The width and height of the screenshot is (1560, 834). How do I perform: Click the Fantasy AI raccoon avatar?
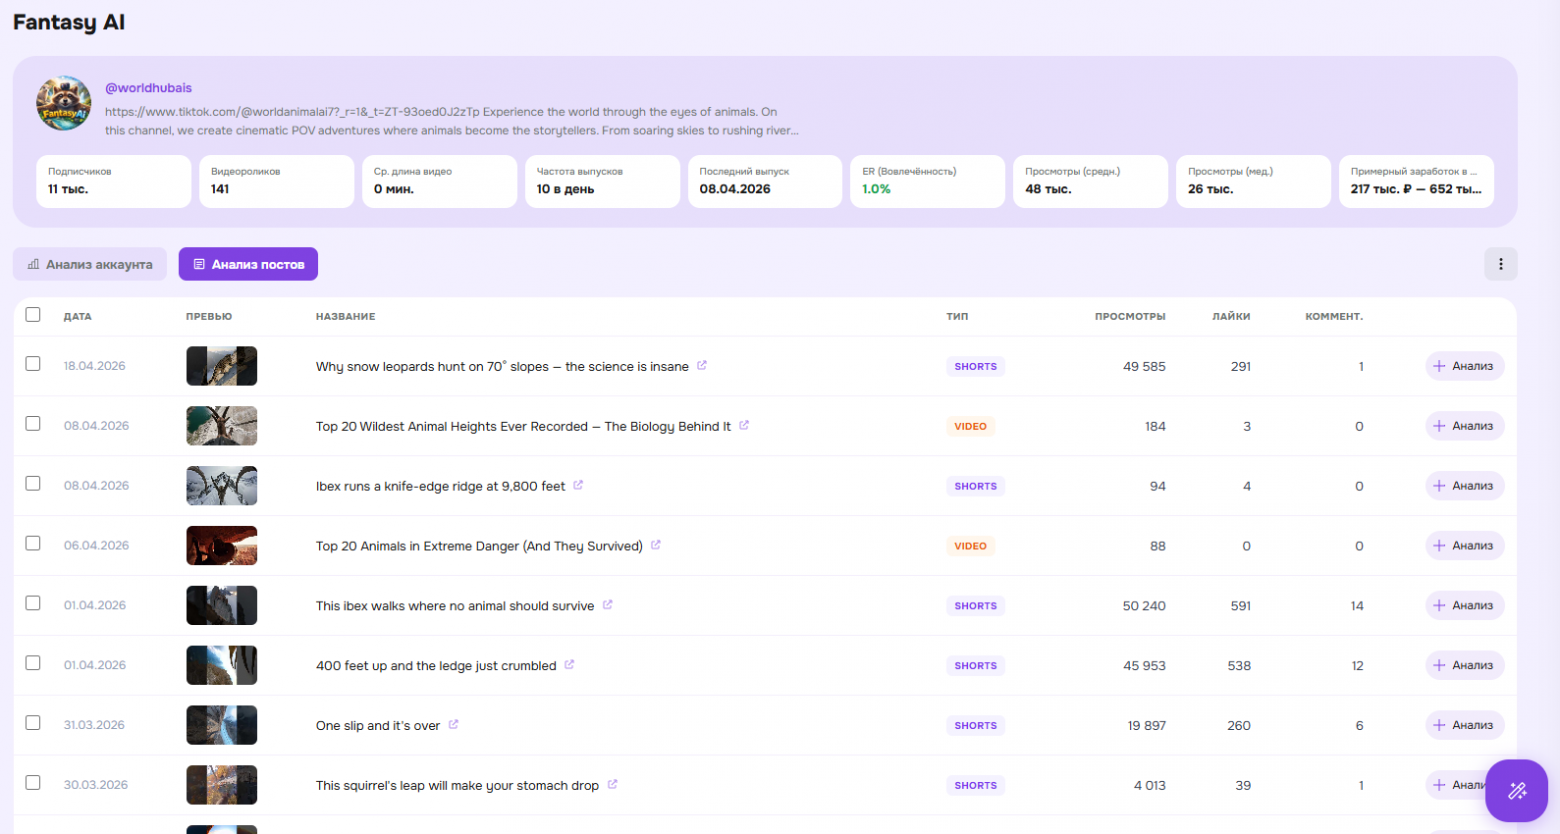[x=64, y=103]
